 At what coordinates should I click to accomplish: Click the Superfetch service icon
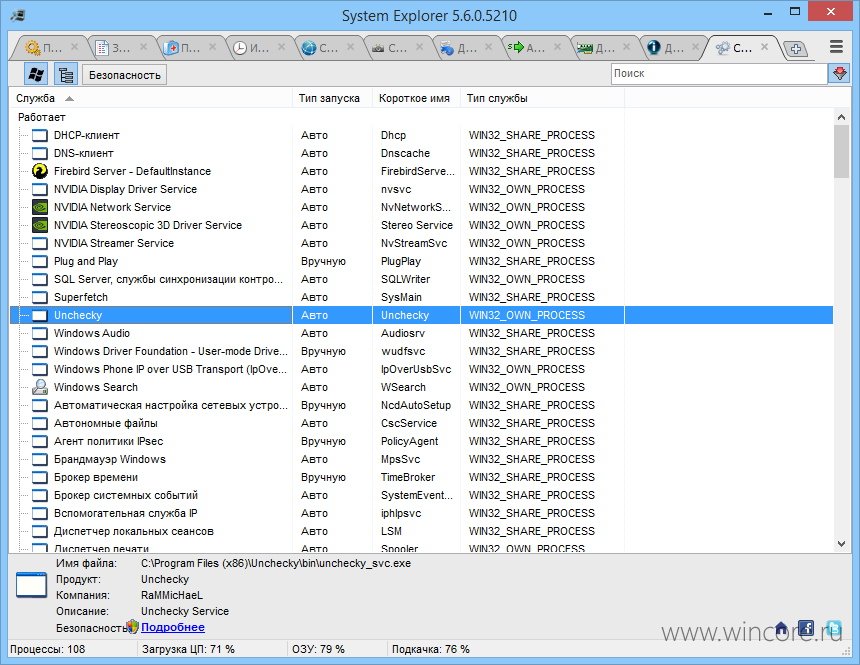coord(39,297)
